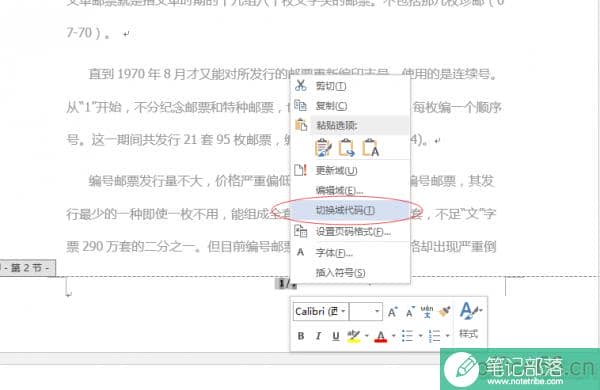
Task: Click the Phonetic Guide (wén) icon
Action: coord(427,312)
